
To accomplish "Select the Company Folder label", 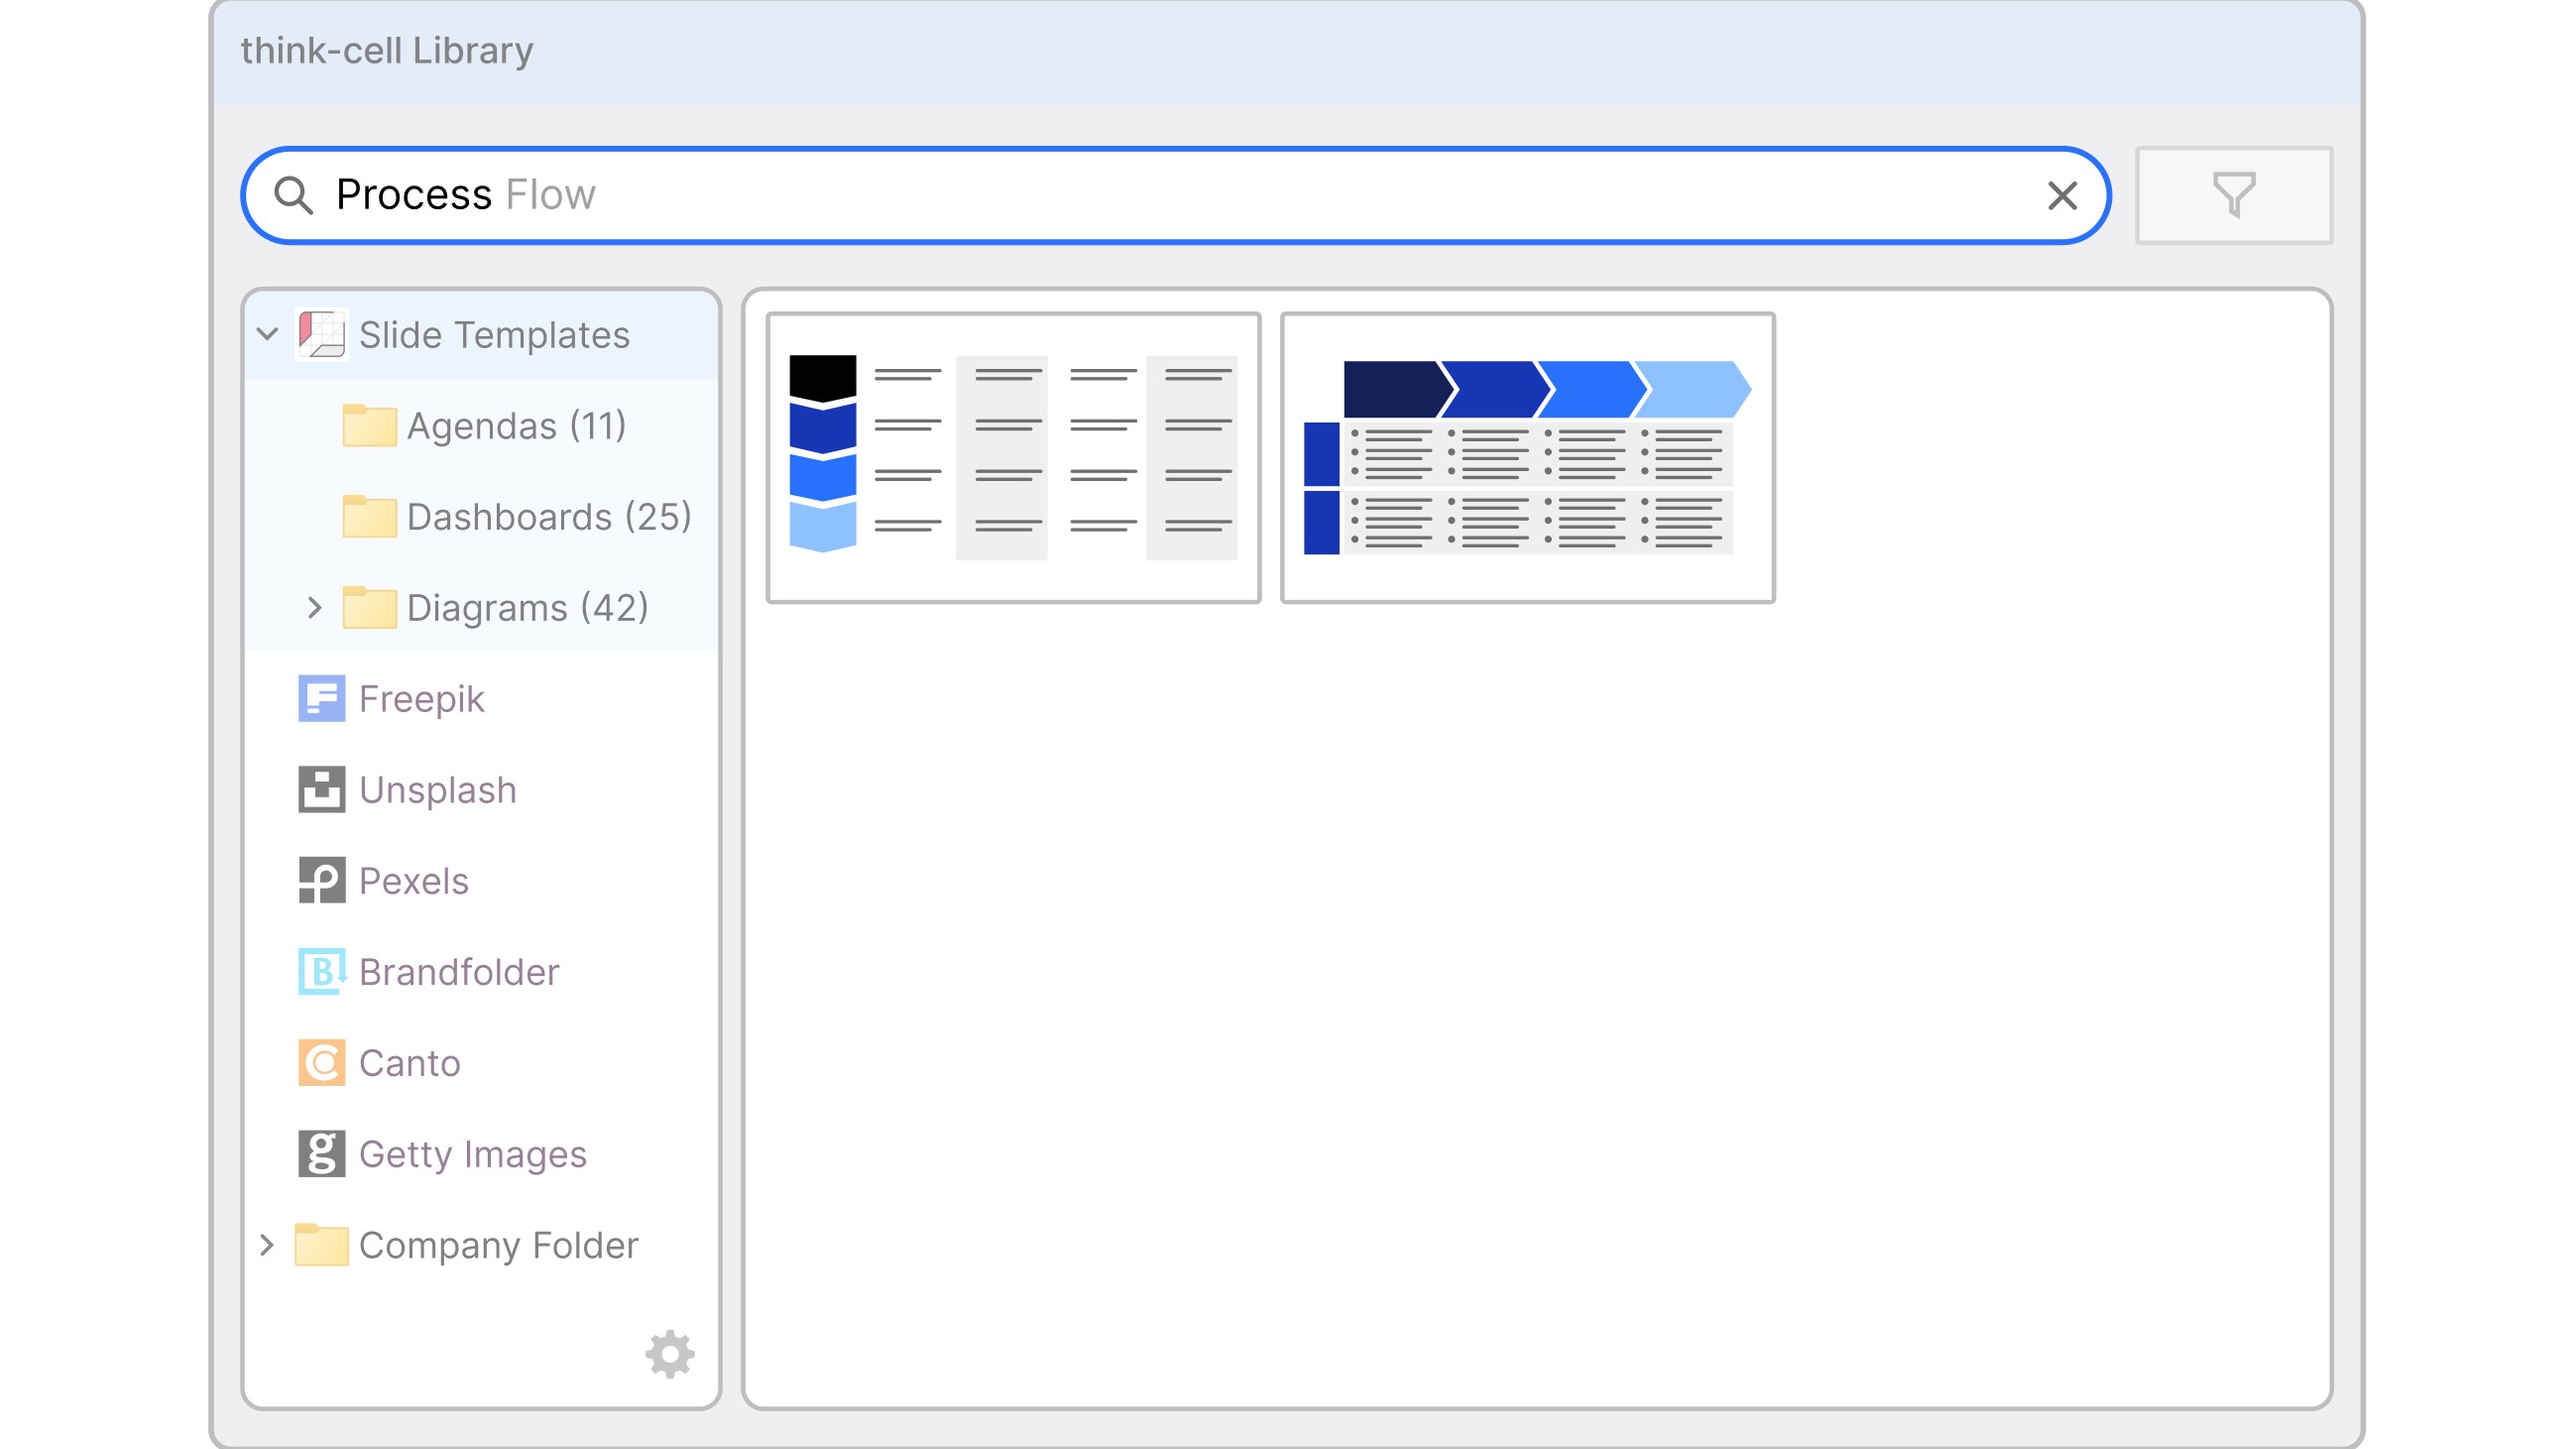I will tap(497, 1245).
